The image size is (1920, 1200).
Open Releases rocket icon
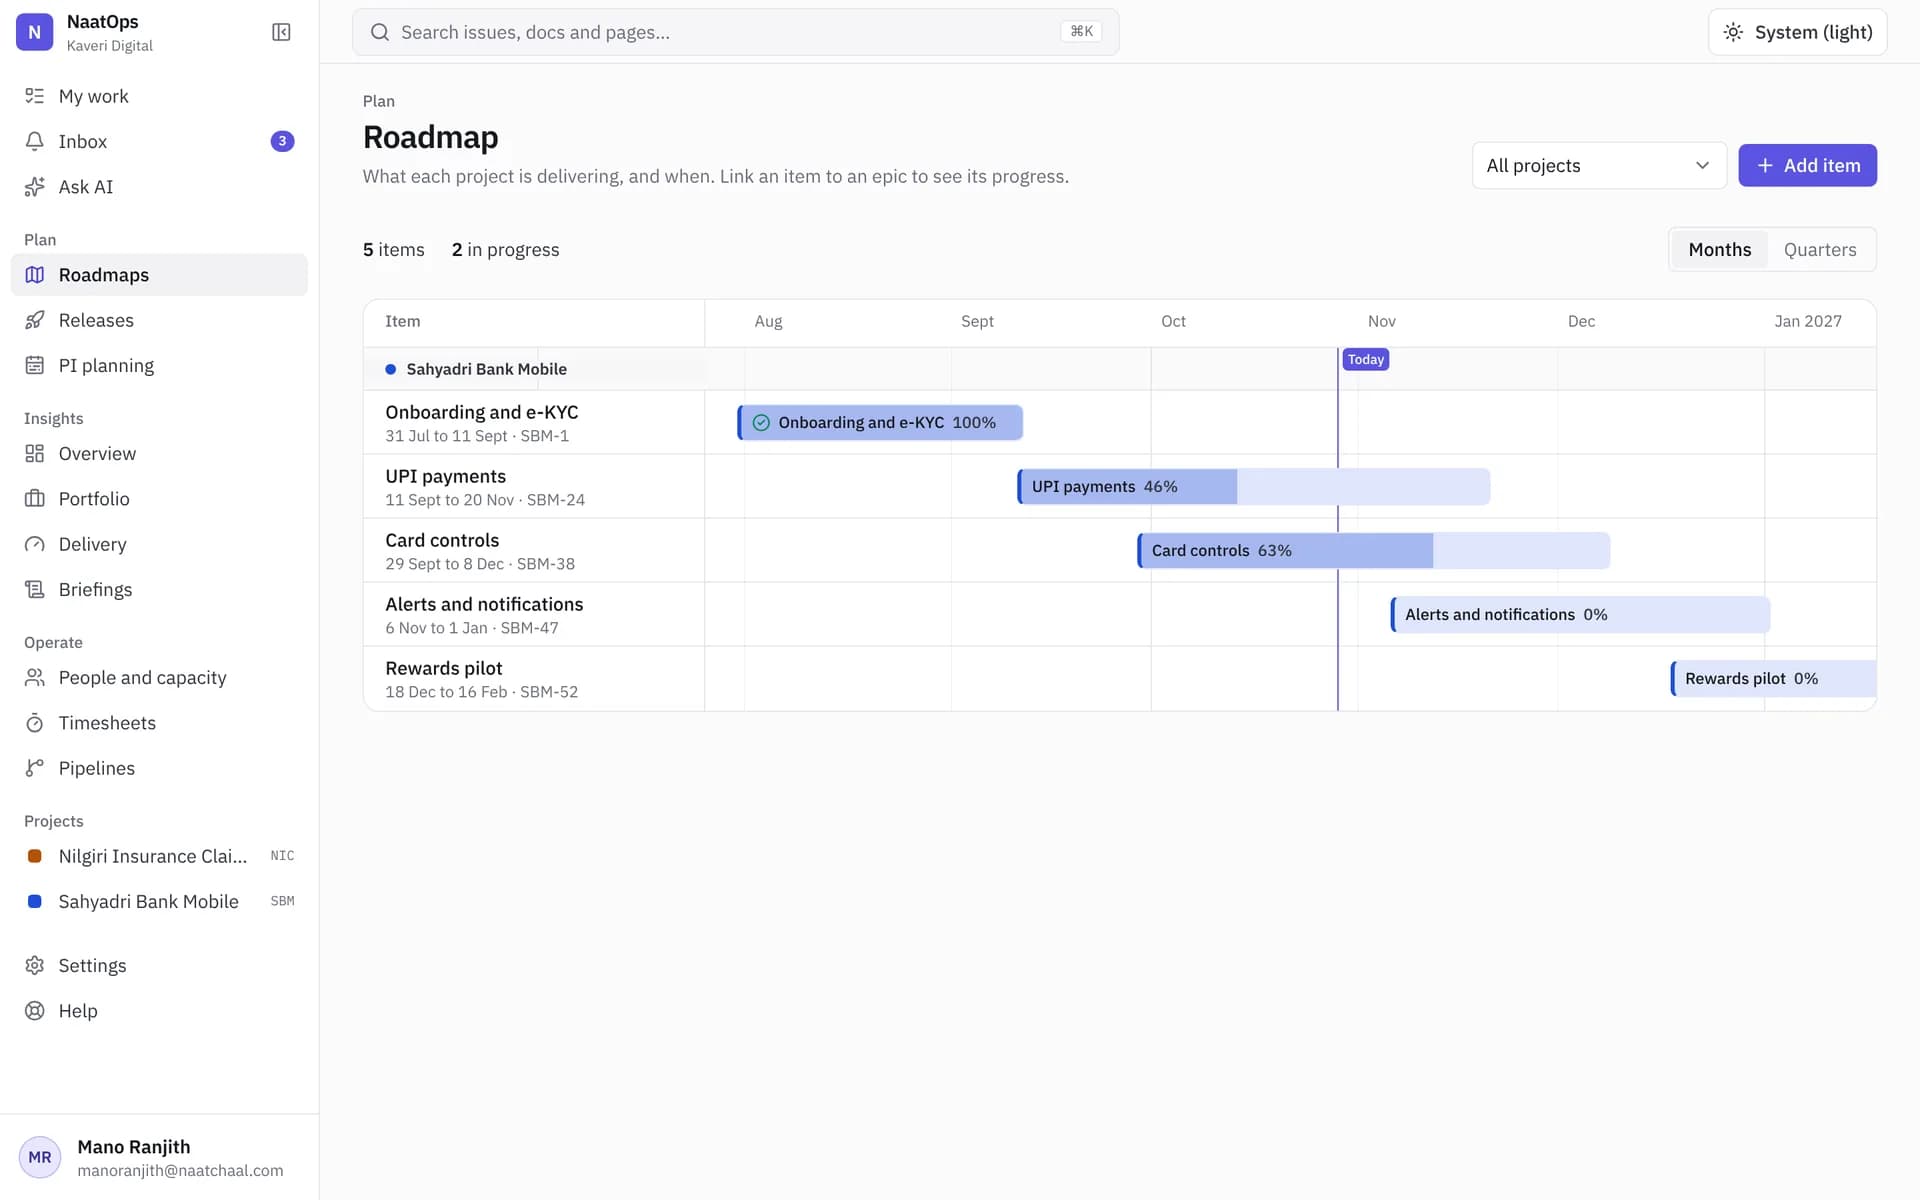coord(35,320)
